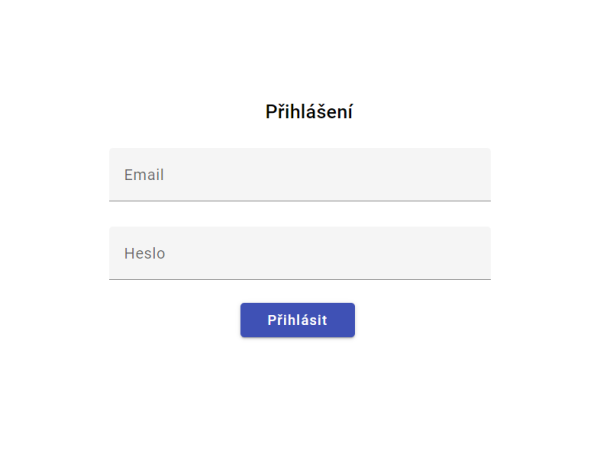Click the blue Přihlásit login button
Screen dimensions: 600x460
pos(297,320)
